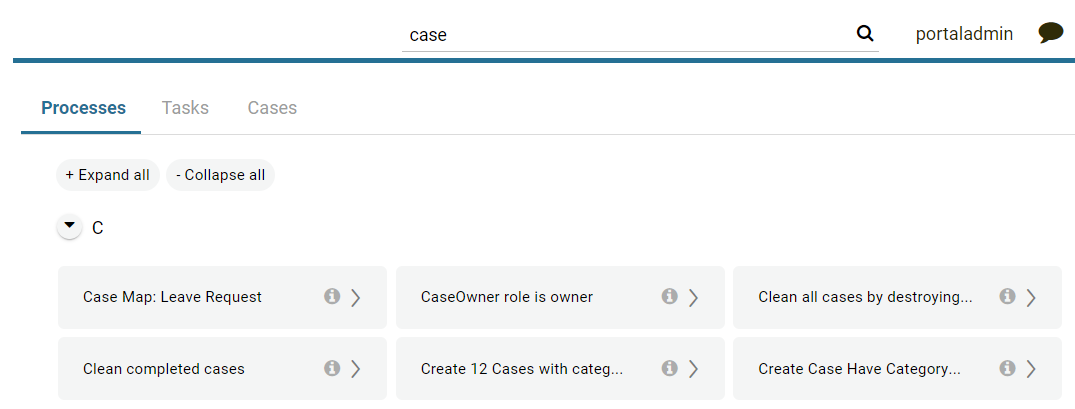Show info for CaseOwner role is owner
Viewport: 1075px width, 409px height.
click(x=669, y=297)
